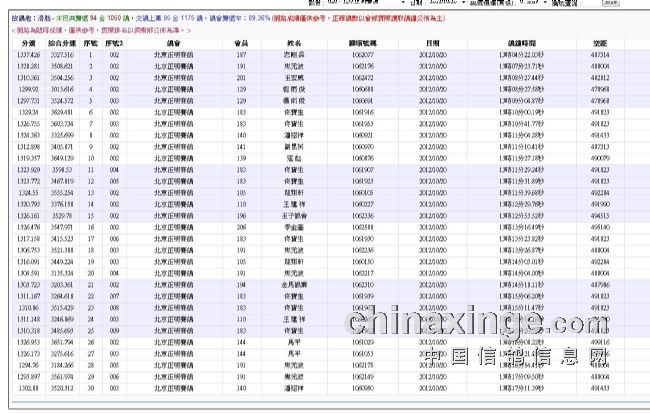Viewport: 650px width, 414px height.
Task: Sort table by 分速 column header
Action: point(28,45)
